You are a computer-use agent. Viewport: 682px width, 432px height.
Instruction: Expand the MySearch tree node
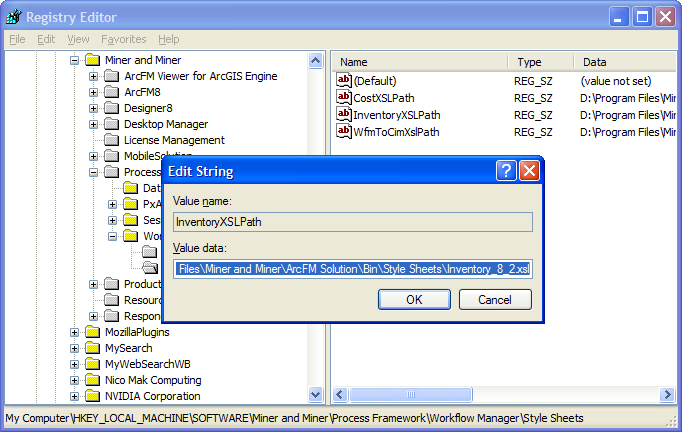(74, 348)
